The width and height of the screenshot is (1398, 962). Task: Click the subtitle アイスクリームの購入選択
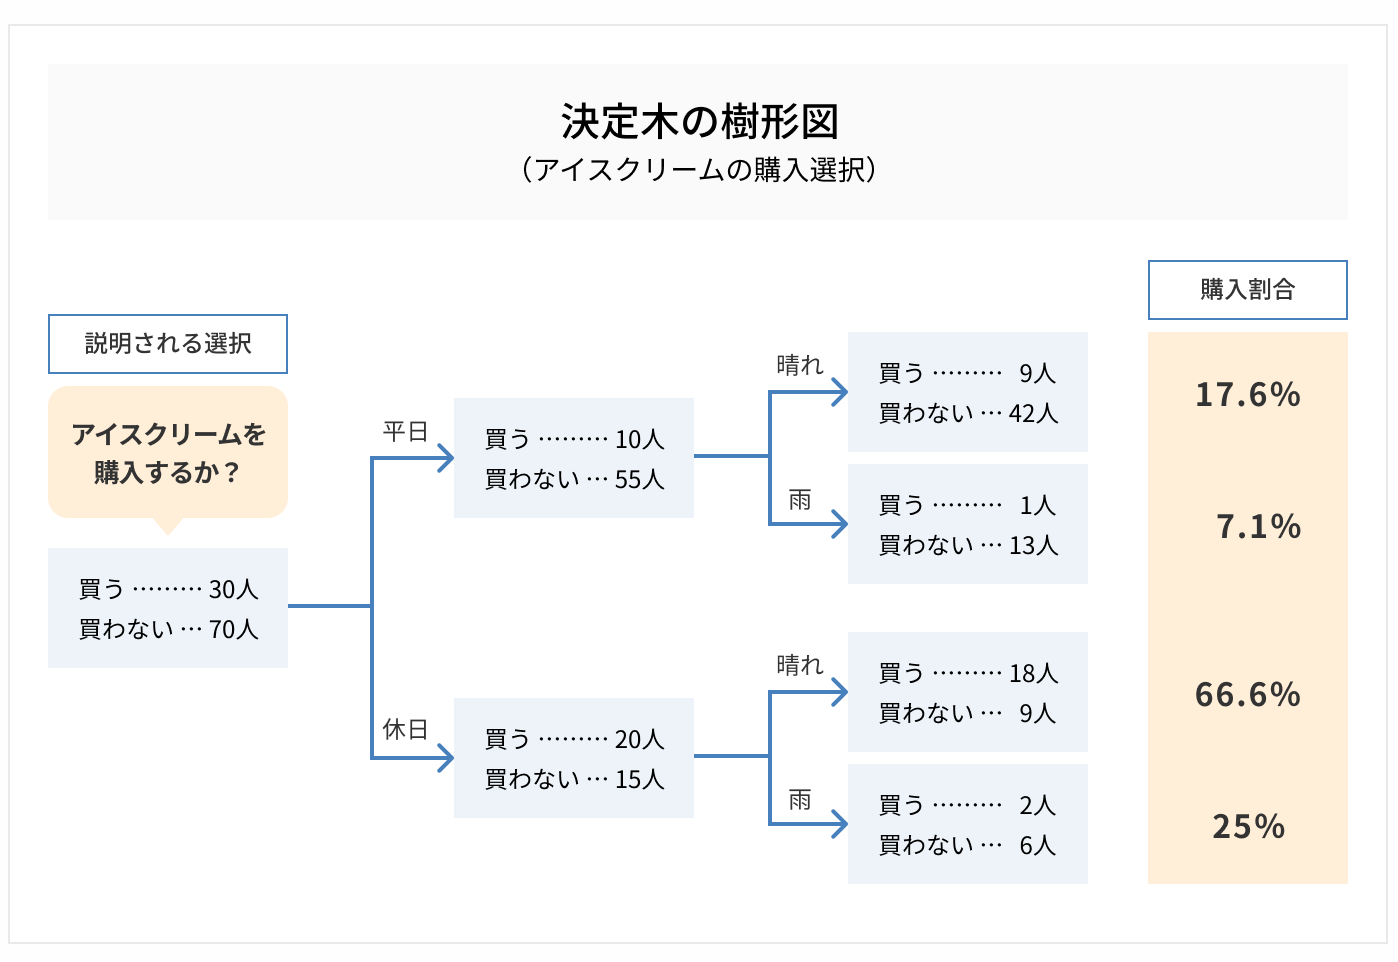click(x=699, y=170)
